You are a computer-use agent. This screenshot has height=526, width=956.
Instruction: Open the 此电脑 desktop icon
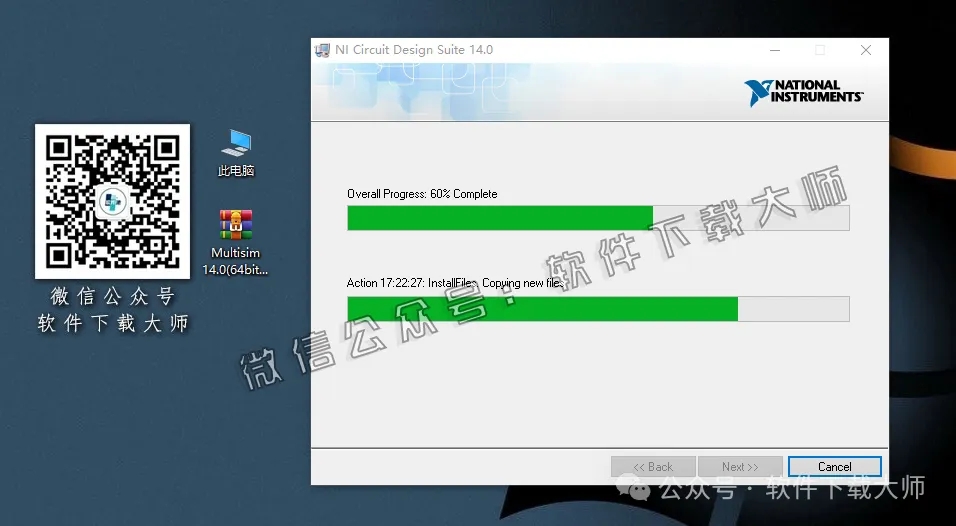coord(236,152)
